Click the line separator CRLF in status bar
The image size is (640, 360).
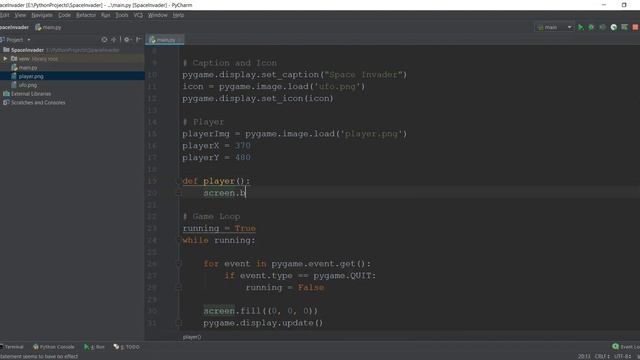pyautogui.click(x=602, y=356)
